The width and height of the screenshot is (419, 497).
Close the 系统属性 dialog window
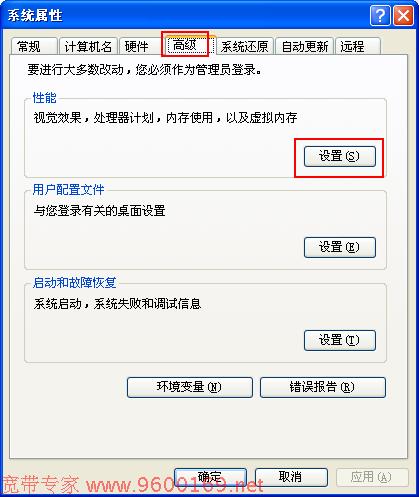click(403, 16)
